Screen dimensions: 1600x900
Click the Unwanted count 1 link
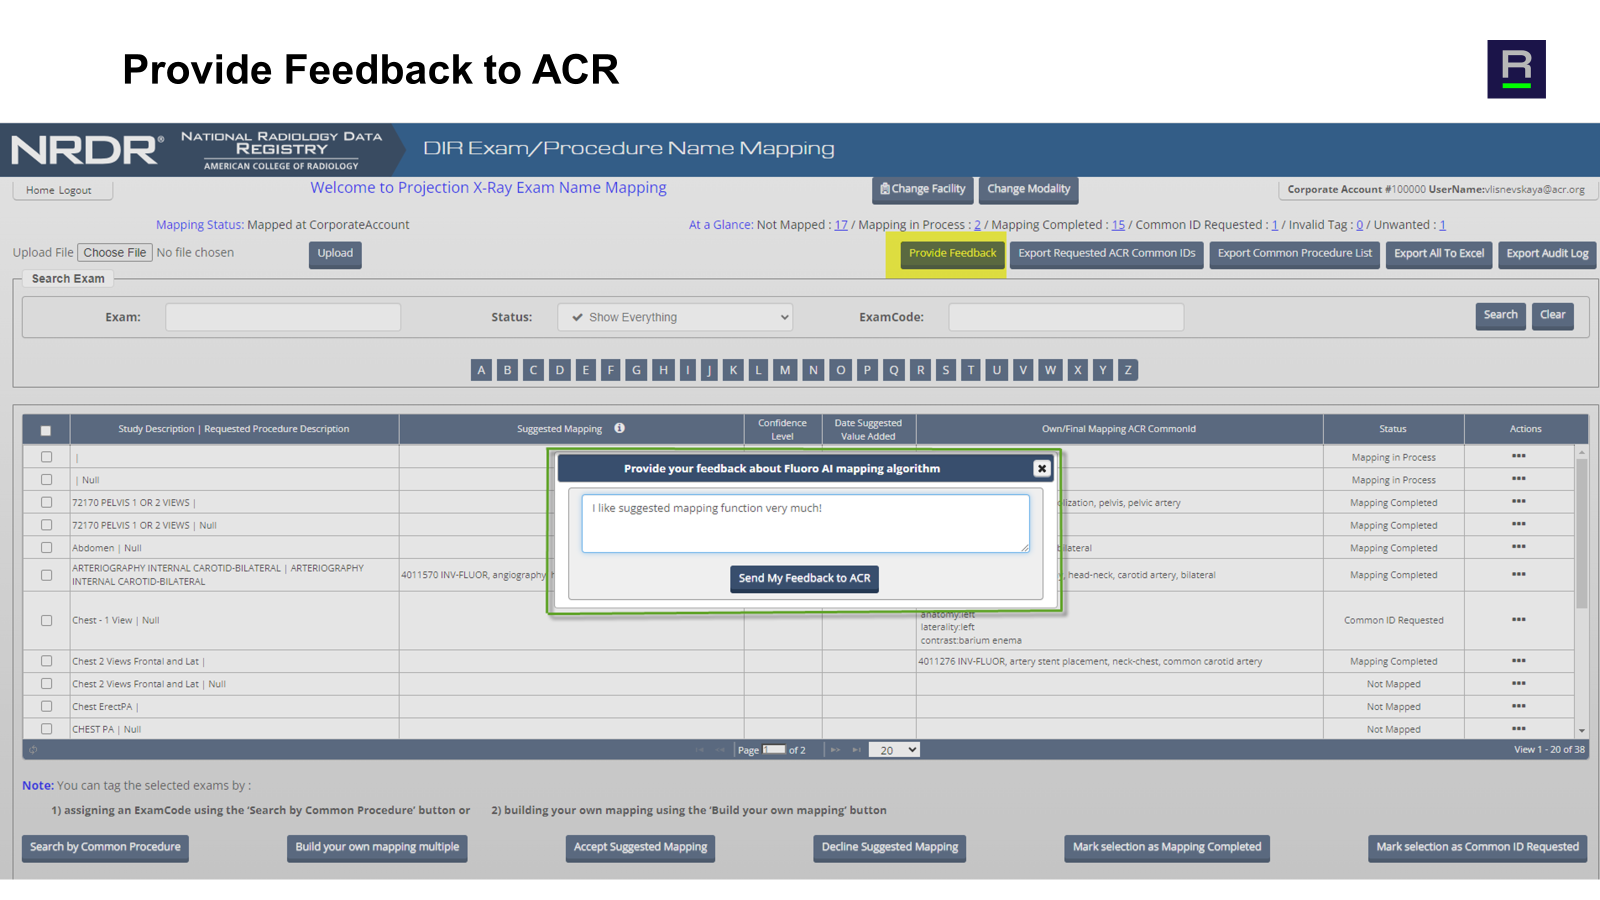(x=1442, y=225)
